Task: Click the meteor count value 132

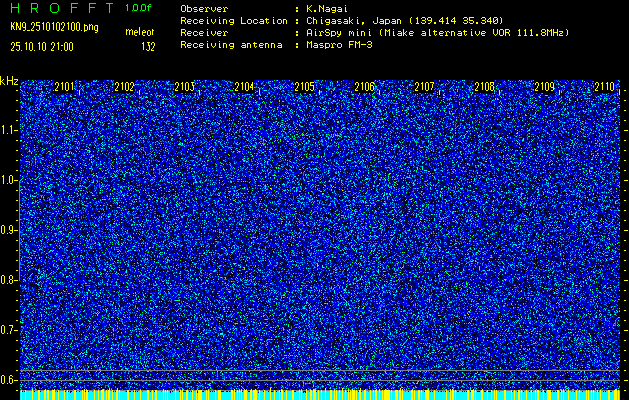Action: [148, 46]
